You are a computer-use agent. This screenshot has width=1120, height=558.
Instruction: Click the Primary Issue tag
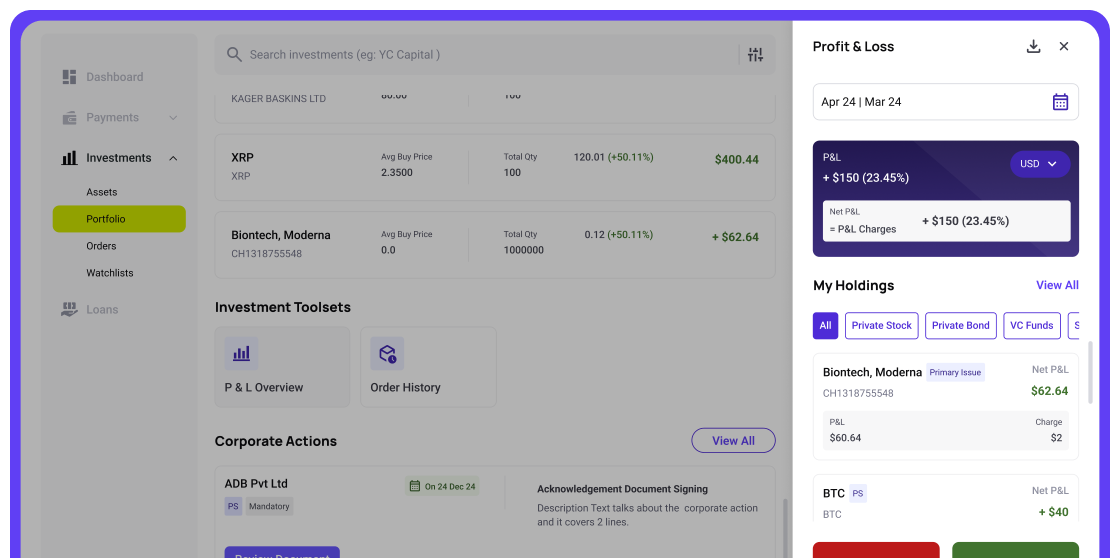click(955, 372)
